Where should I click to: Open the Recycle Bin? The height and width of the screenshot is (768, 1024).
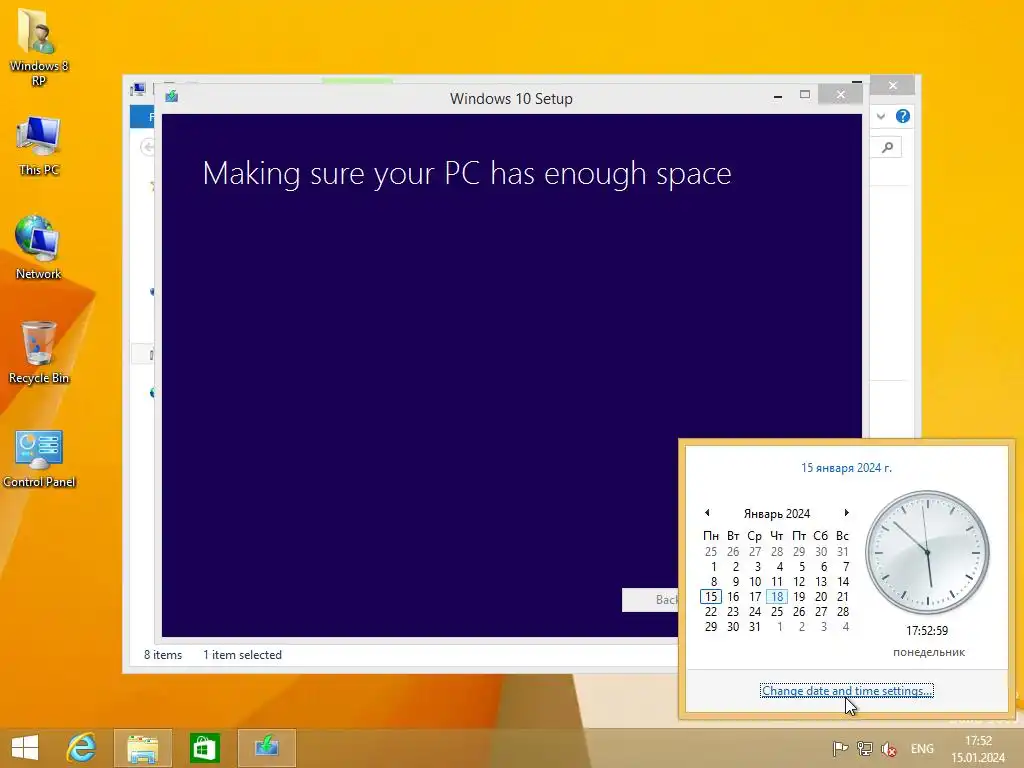(x=39, y=352)
